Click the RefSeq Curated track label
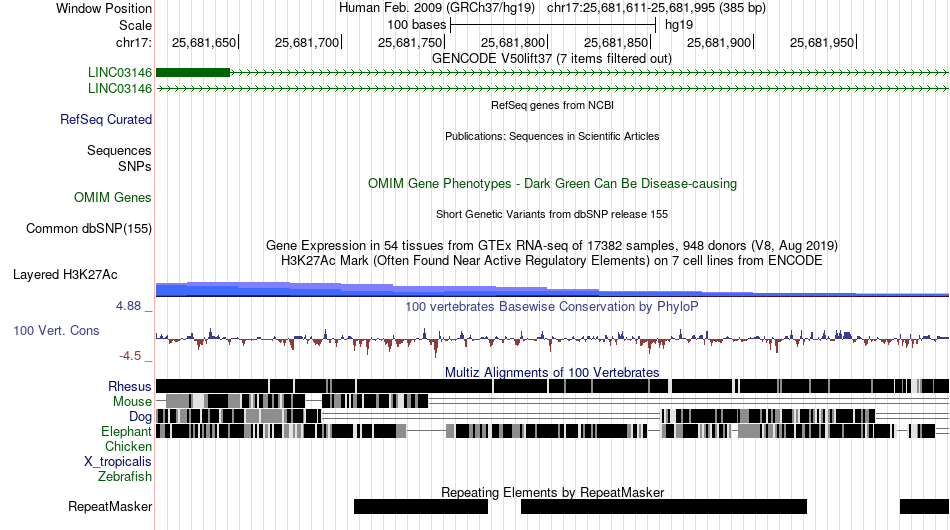Screen dimensions: 950x530 (106, 119)
